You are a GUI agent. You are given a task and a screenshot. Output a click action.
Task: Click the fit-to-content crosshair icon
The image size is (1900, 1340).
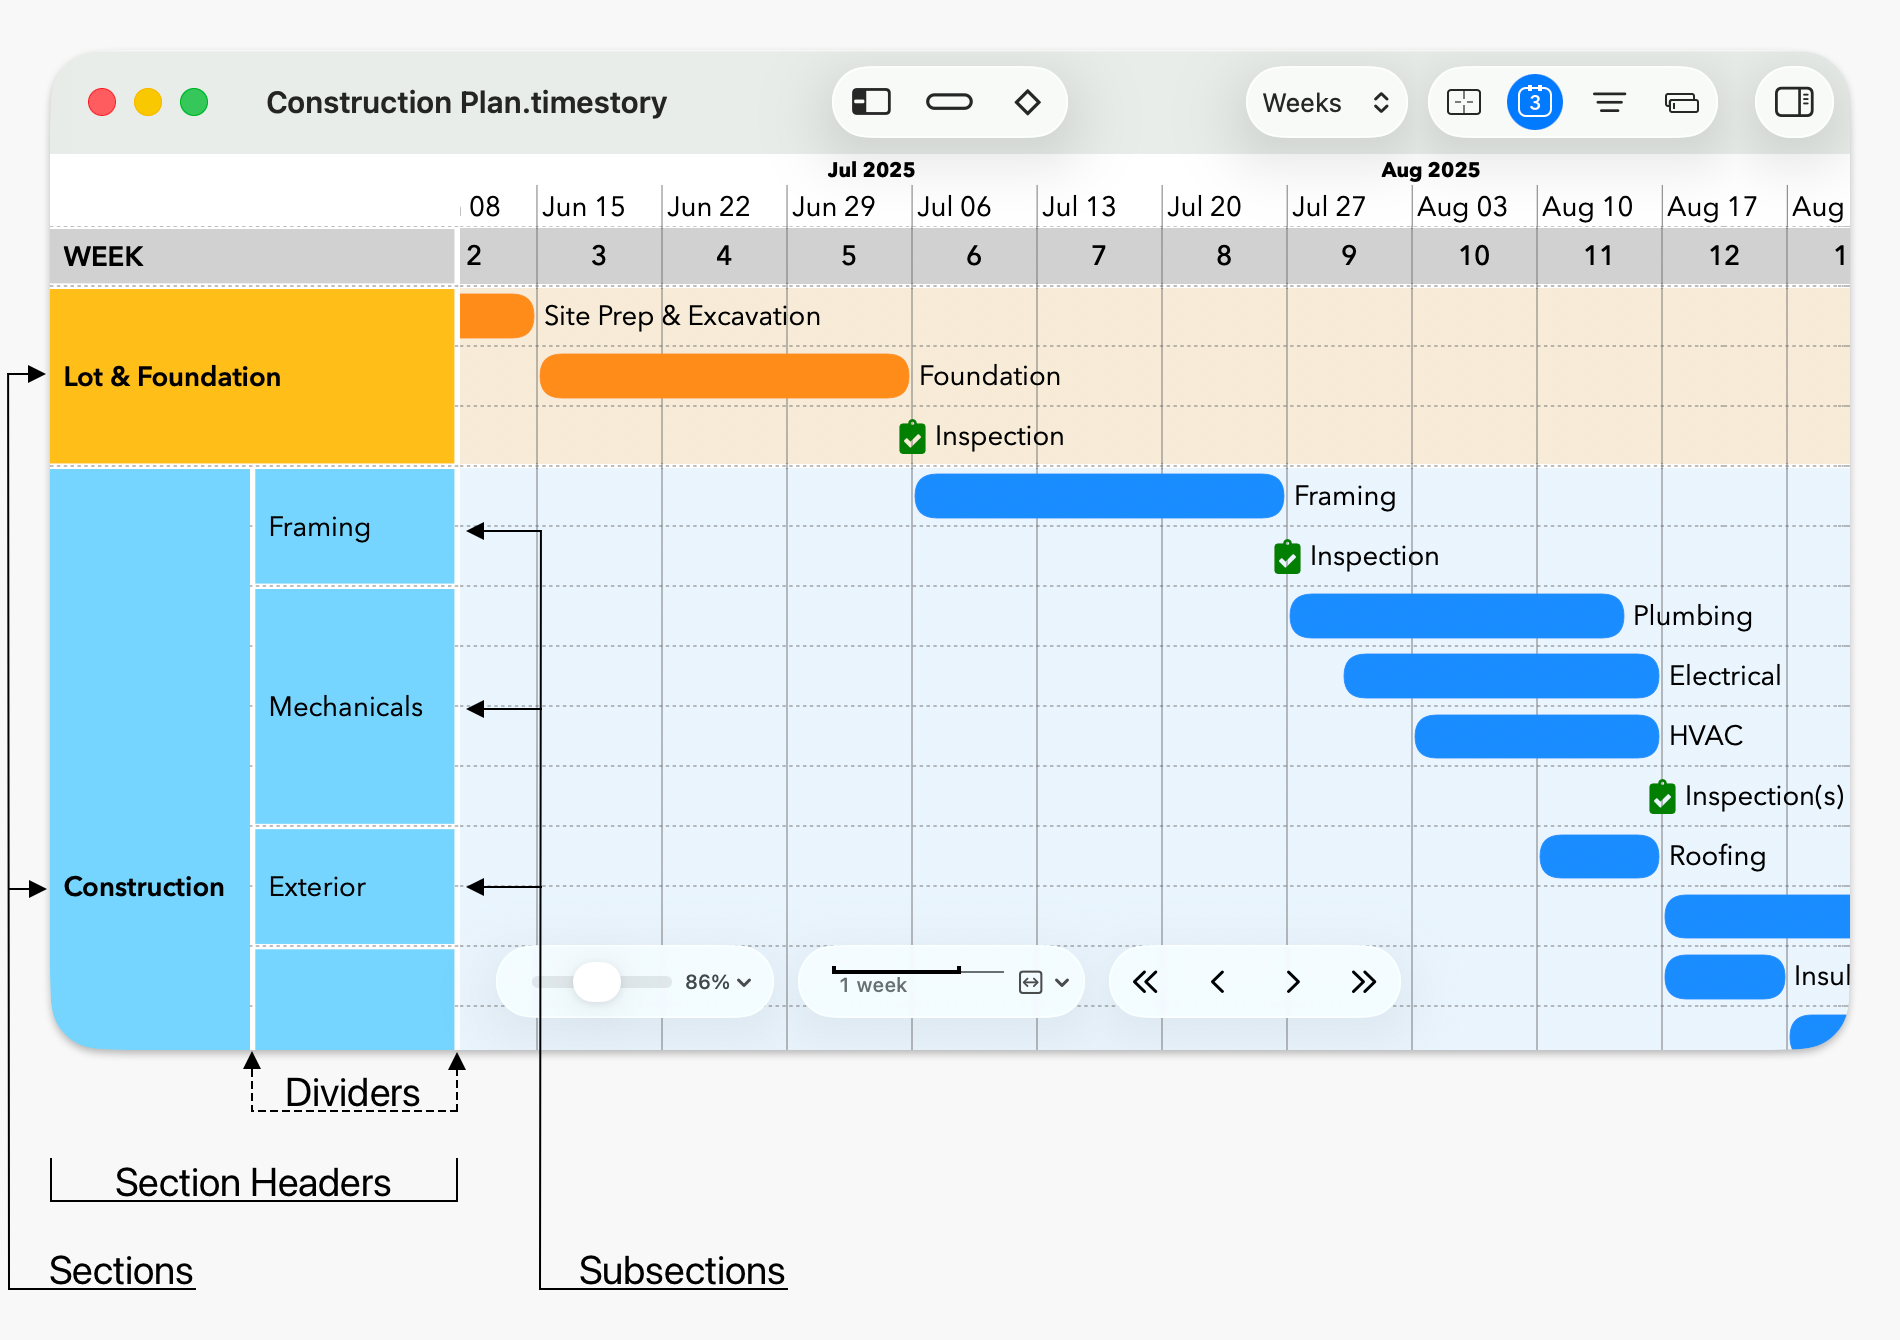pos(1462,101)
